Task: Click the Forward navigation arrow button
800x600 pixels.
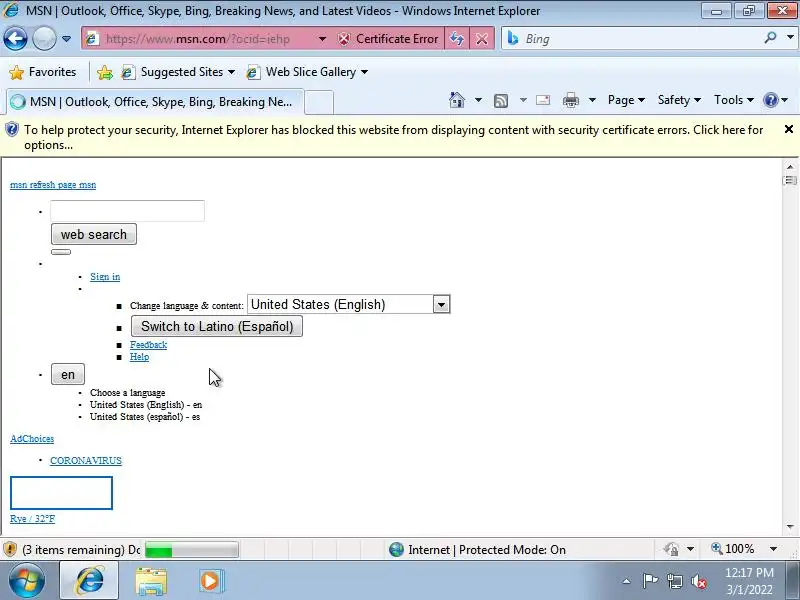Action: (44, 39)
